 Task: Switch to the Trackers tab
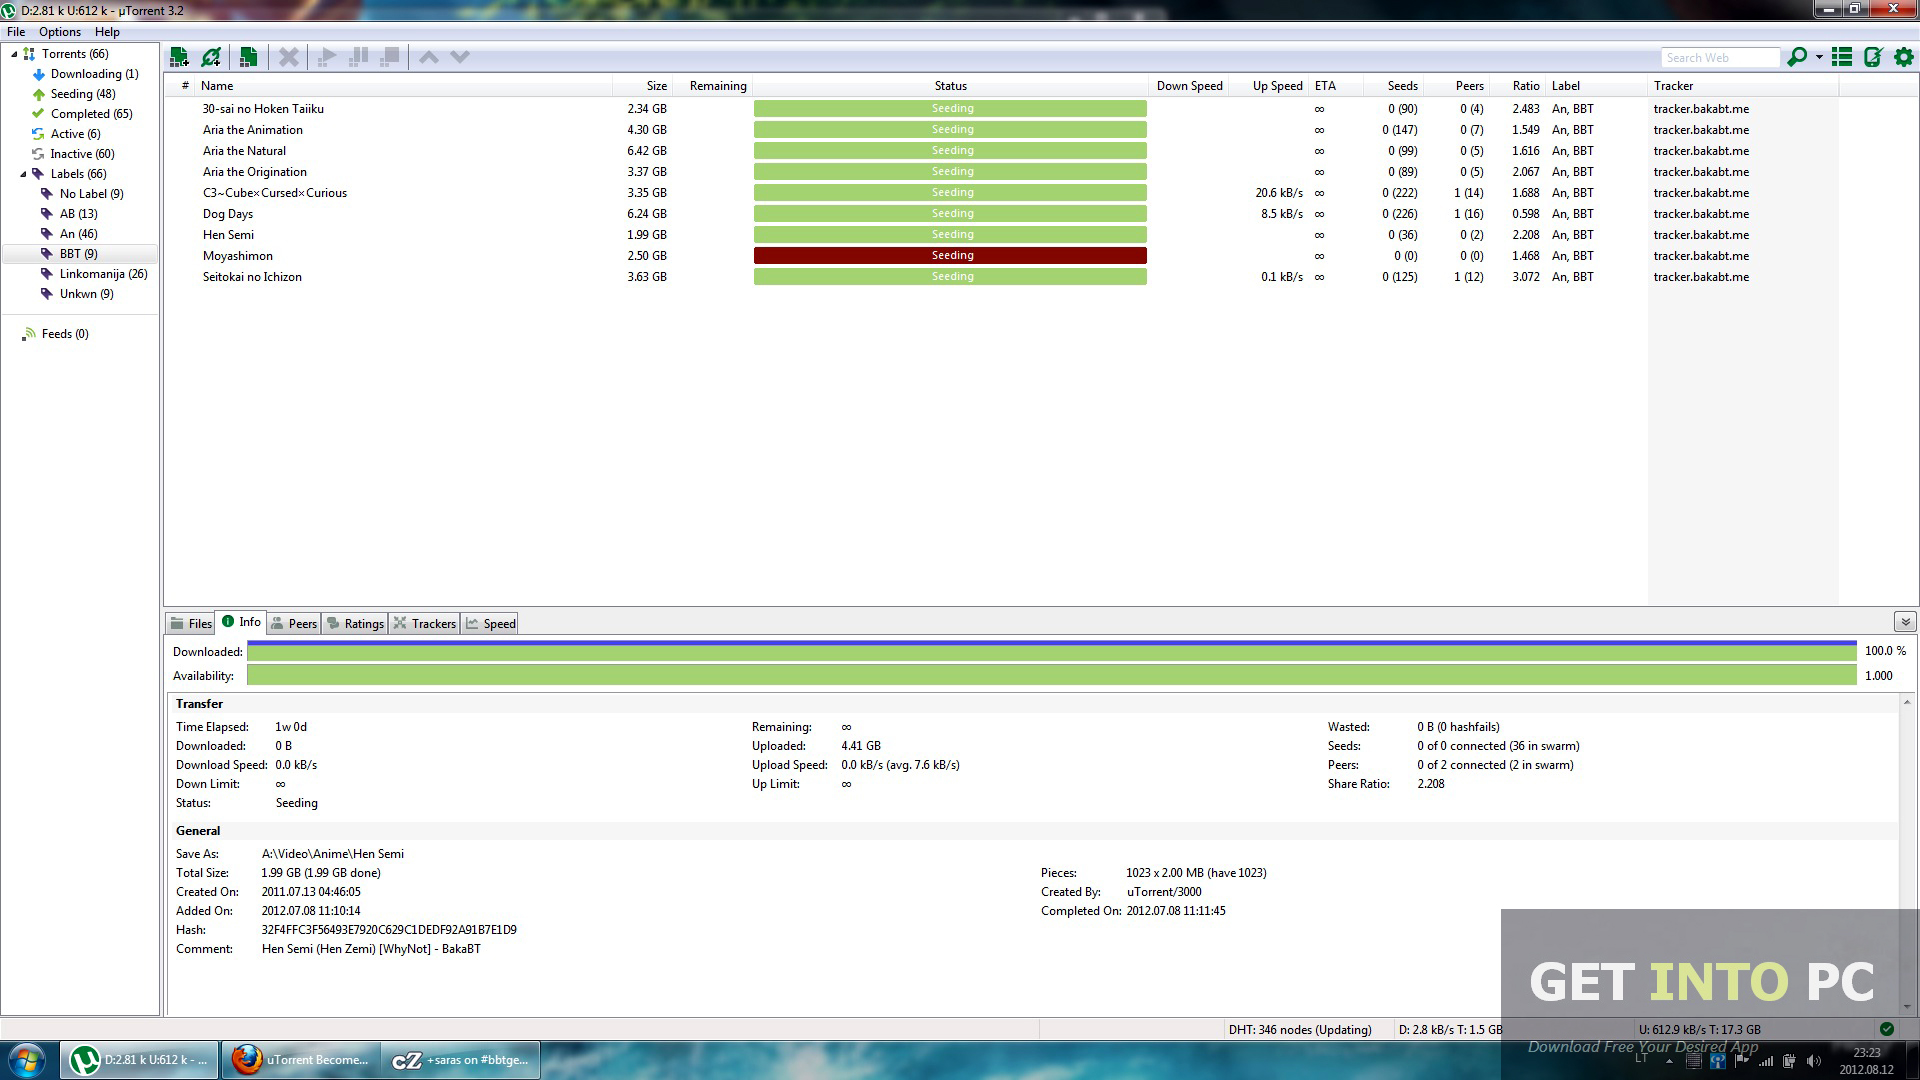(x=425, y=623)
